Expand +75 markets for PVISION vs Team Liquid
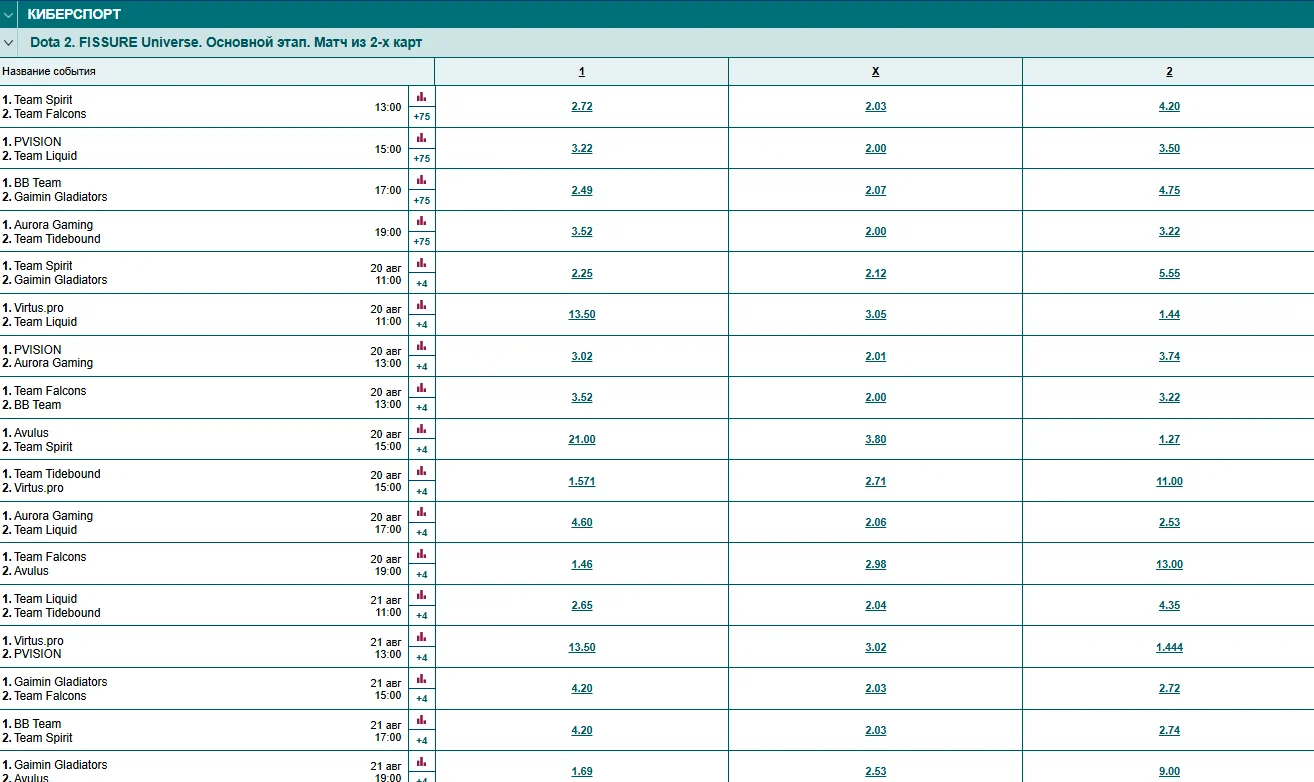This screenshot has width=1314, height=782. coord(421,158)
